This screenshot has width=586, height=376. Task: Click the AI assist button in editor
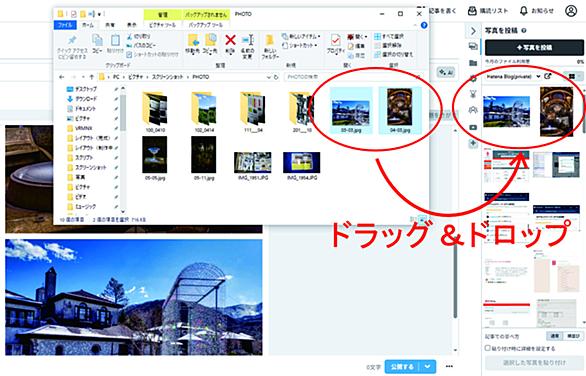point(446,72)
